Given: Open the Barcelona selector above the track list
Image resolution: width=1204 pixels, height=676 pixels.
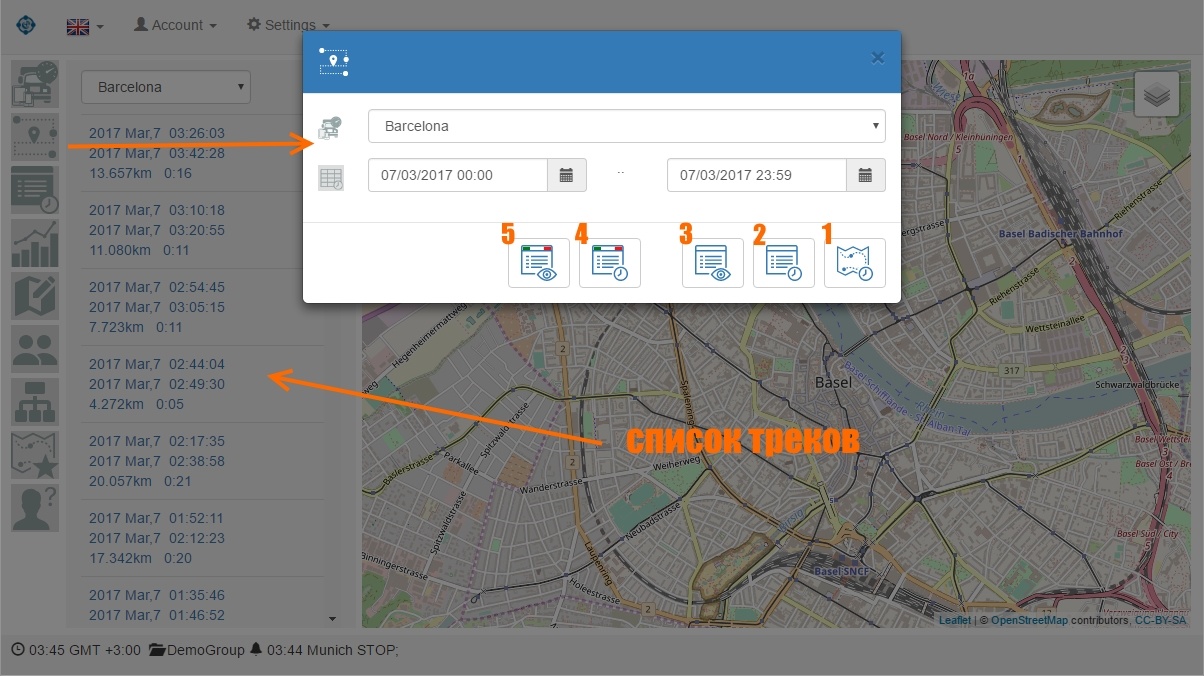Looking at the screenshot, I should click(x=165, y=87).
